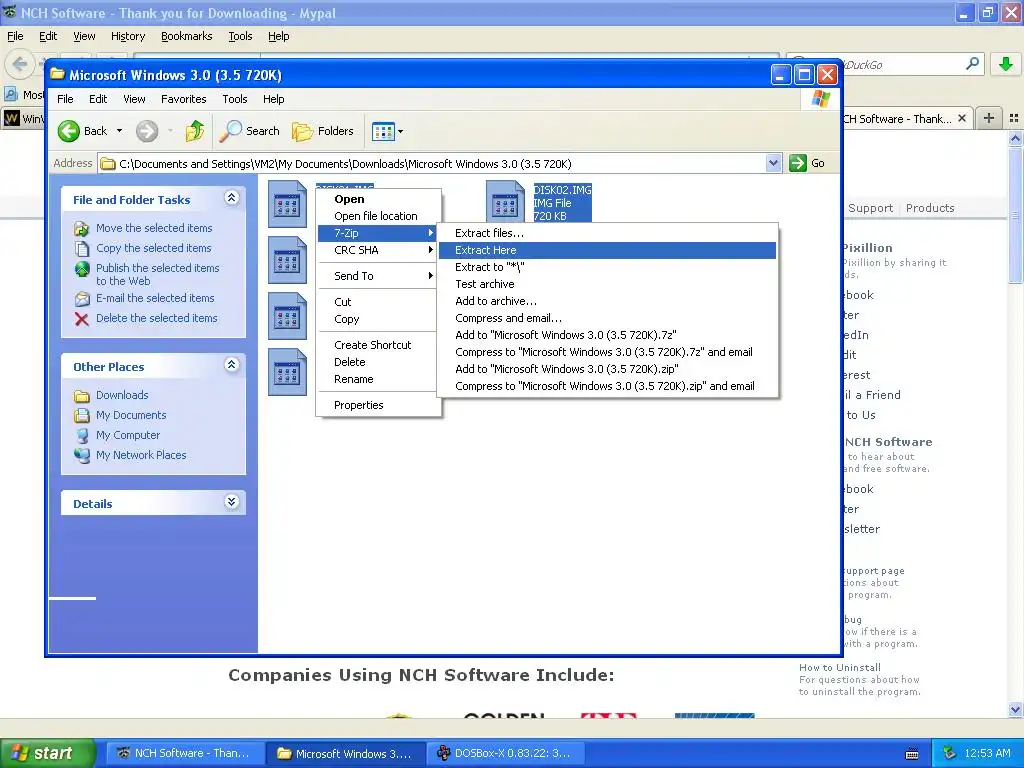Image resolution: width=1024 pixels, height=768 pixels.
Task: Close the NCH Software browser tab
Action: tap(962, 119)
